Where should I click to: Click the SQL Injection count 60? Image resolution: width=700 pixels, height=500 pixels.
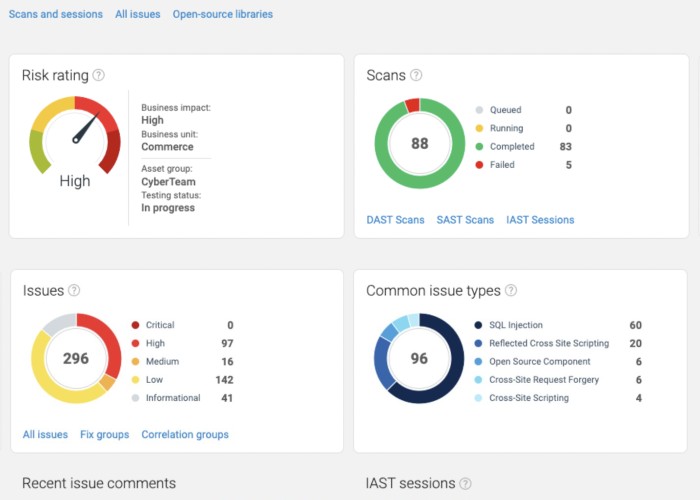pyautogui.click(x=636, y=325)
